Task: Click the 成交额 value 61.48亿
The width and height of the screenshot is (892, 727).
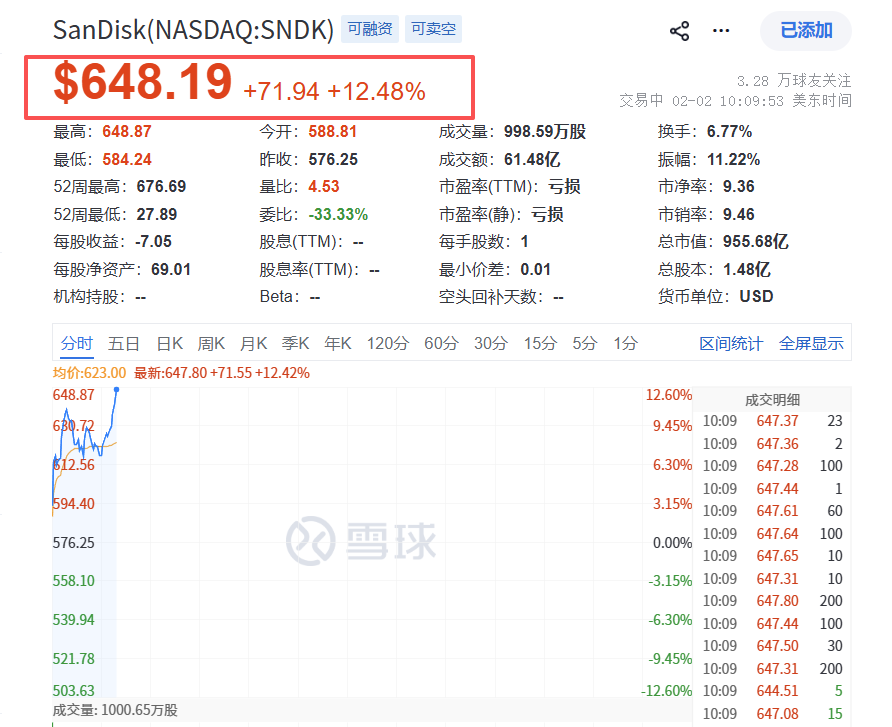Action: (x=532, y=159)
